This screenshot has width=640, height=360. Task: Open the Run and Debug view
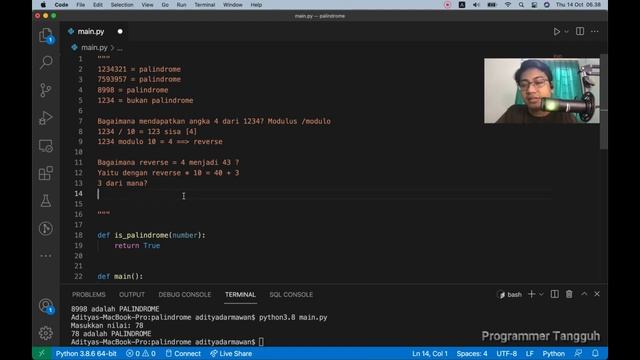[46, 118]
